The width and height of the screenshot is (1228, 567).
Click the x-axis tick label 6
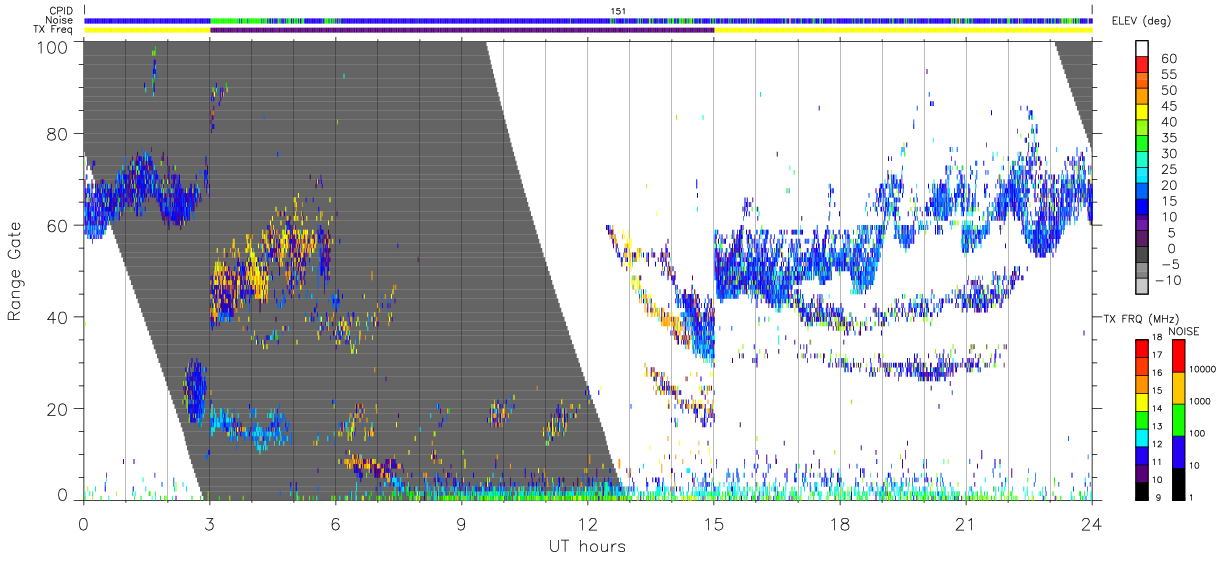(335, 524)
